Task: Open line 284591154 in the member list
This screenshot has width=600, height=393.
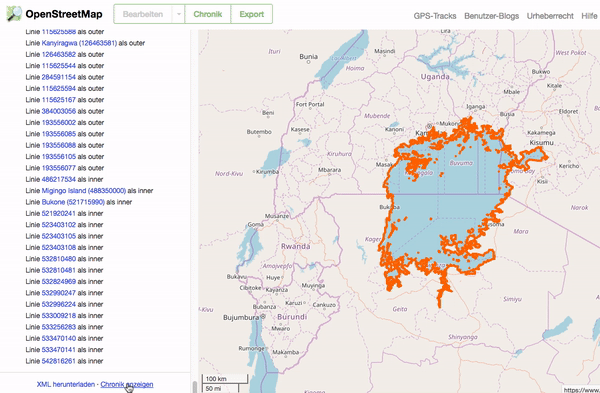Action: pos(59,77)
